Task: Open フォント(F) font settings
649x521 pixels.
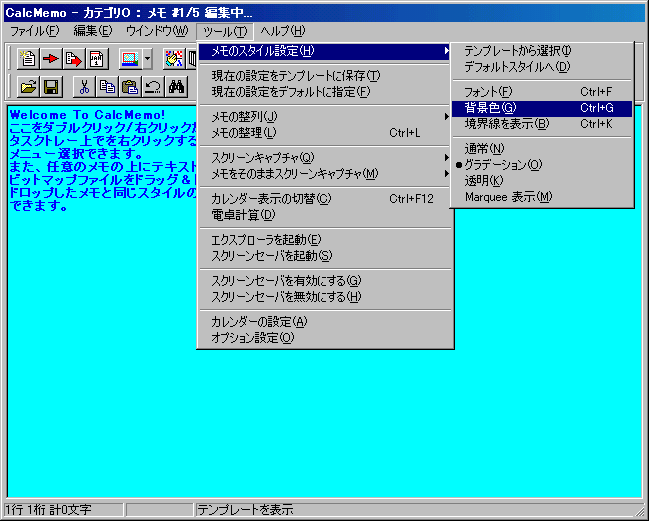Action: (x=542, y=91)
